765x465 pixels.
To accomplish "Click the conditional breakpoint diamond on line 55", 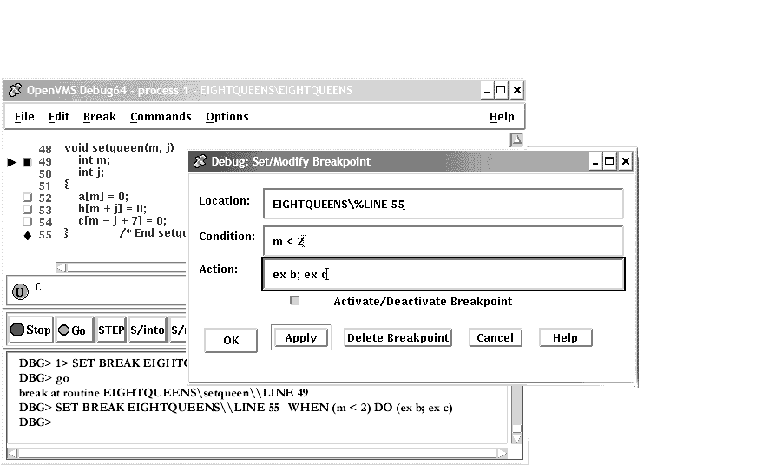I will click(x=27, y=235).
